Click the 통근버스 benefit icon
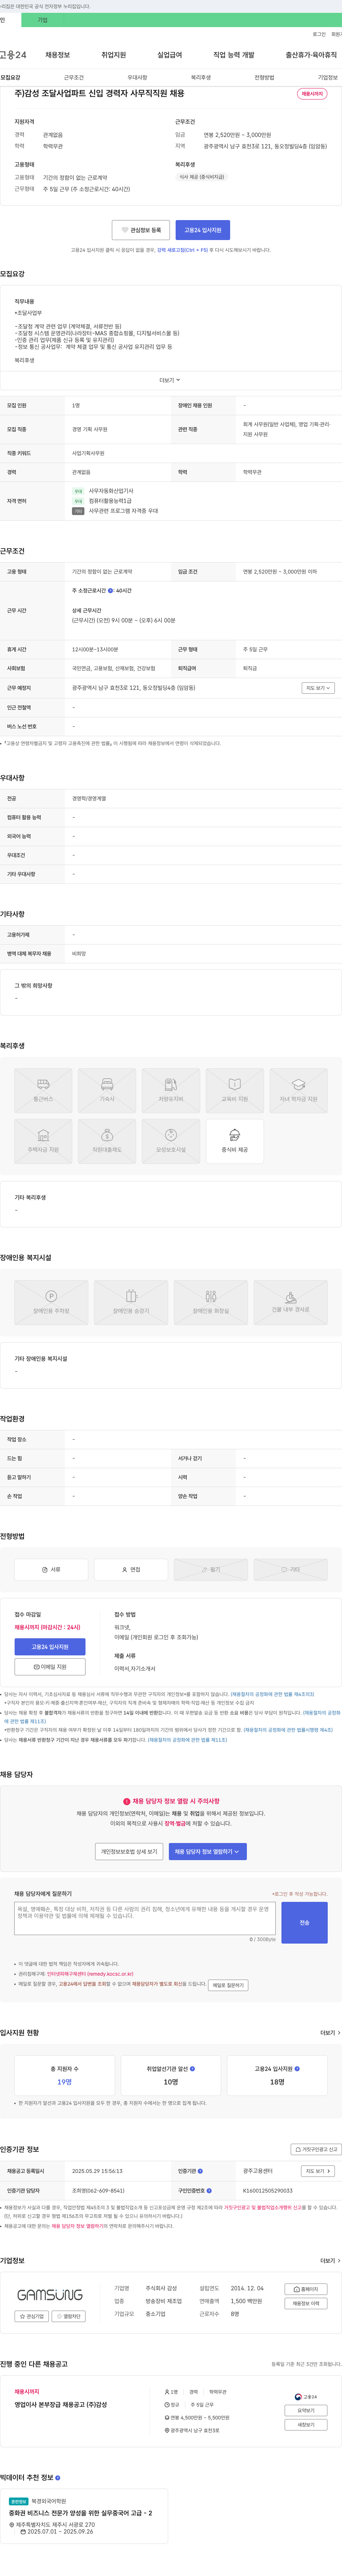 (43, 1091)
